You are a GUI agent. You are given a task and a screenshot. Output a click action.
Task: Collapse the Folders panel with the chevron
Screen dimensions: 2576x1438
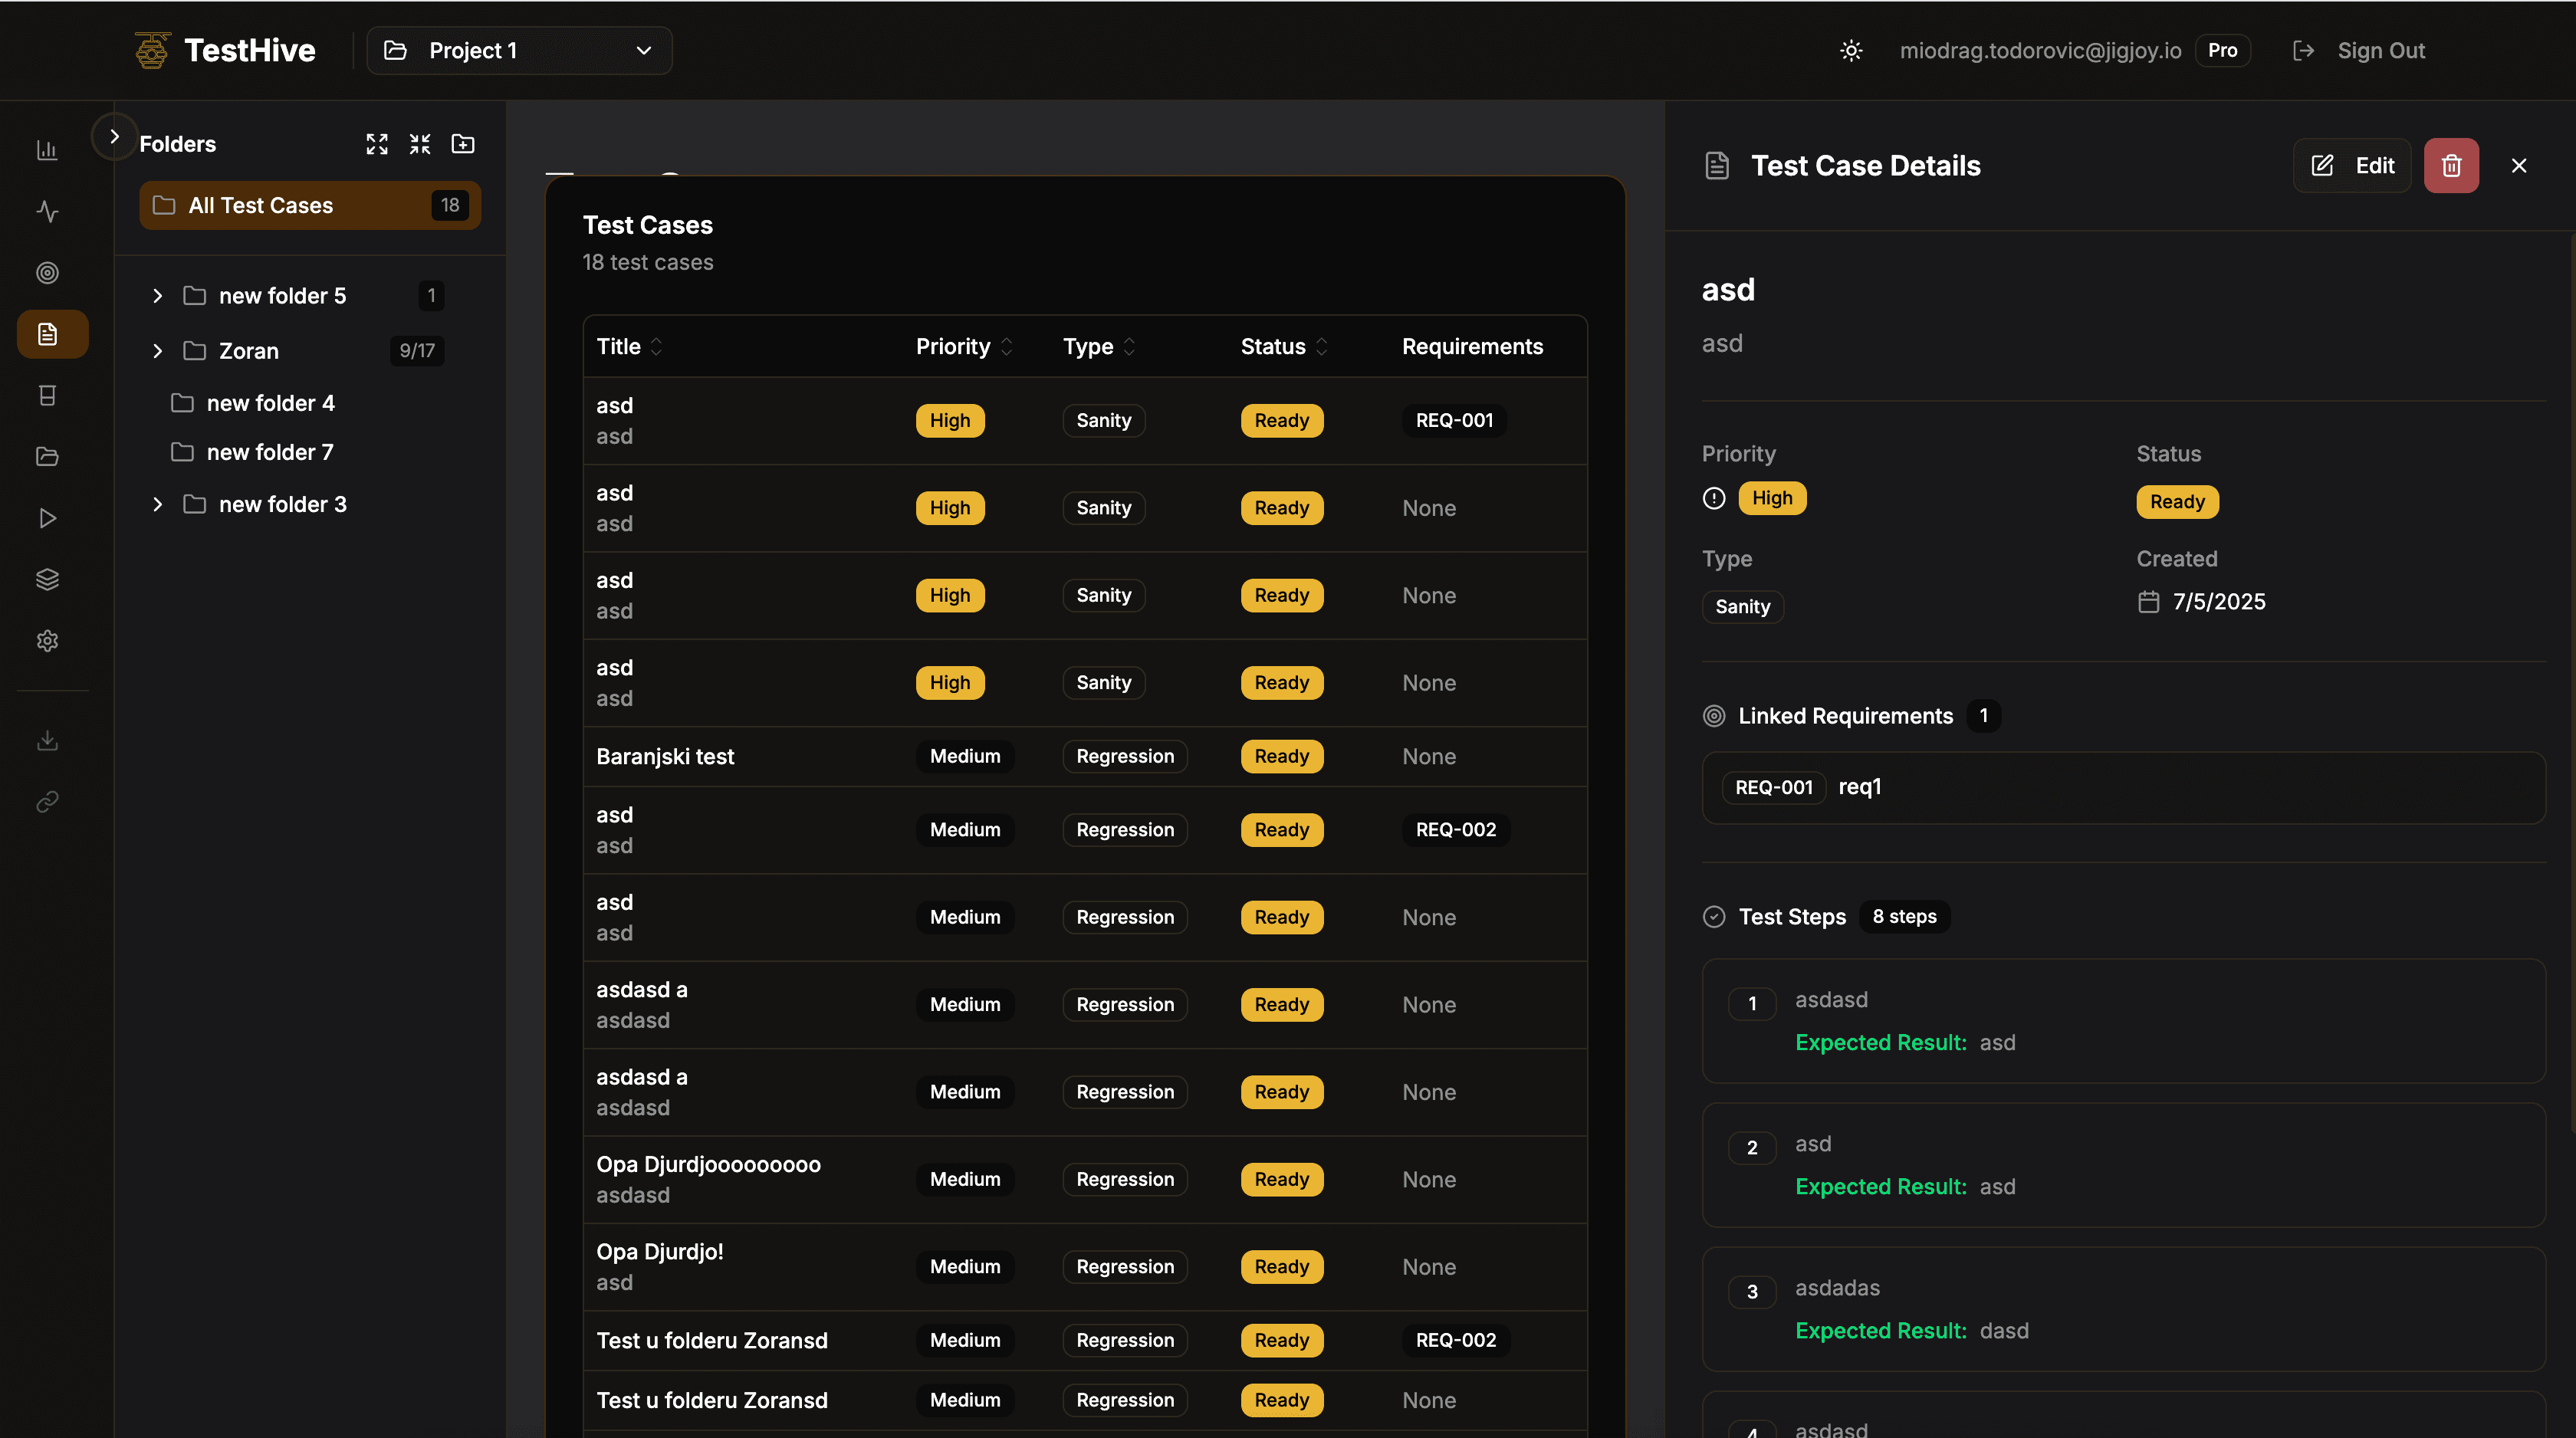click(114, 136)
